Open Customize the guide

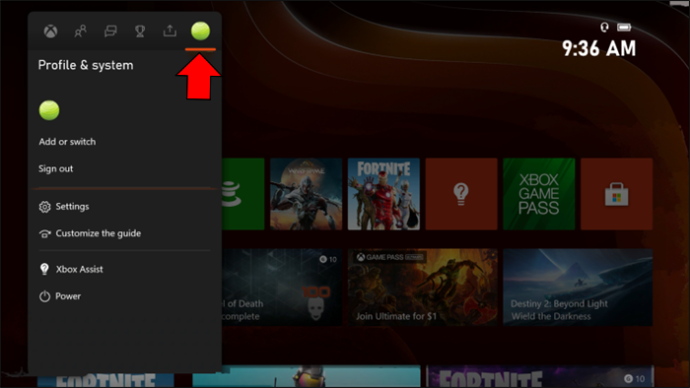coord(90,233)
